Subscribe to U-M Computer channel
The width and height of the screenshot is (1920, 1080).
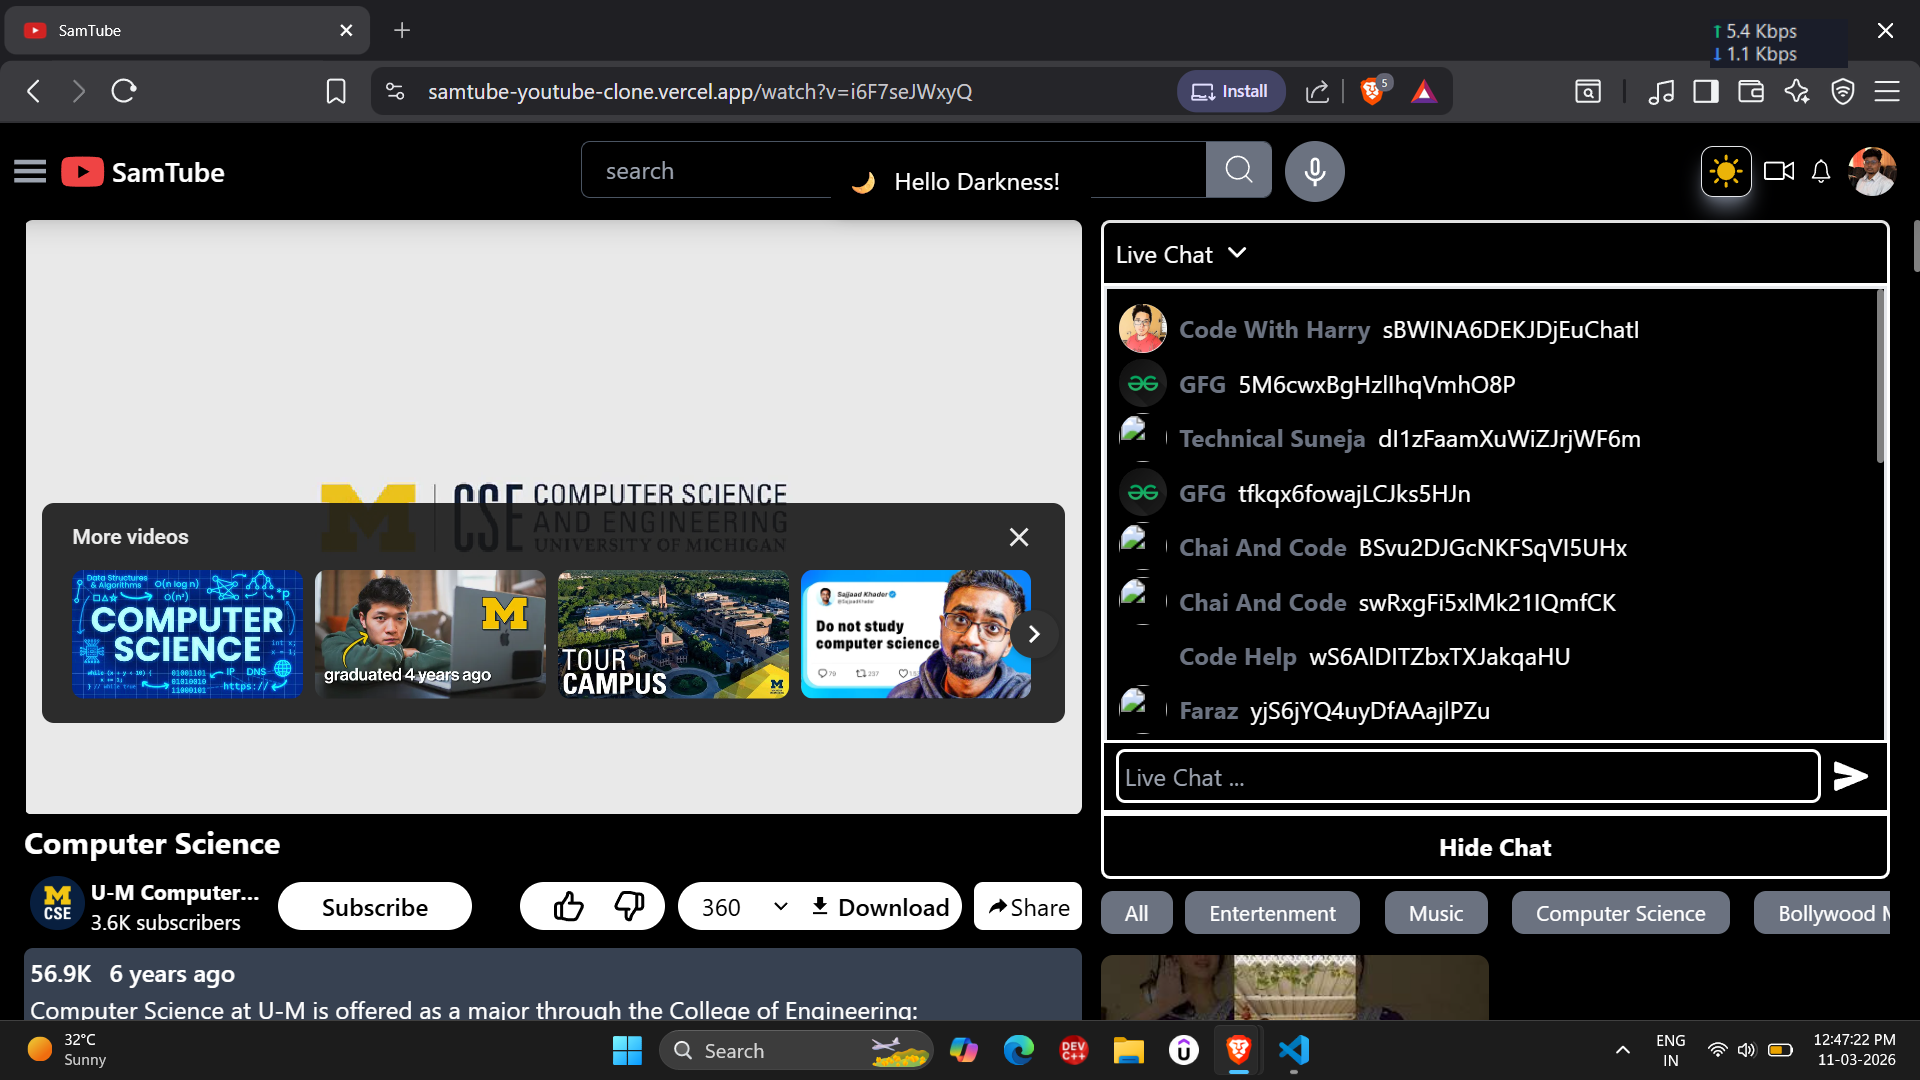pos(375,907)
